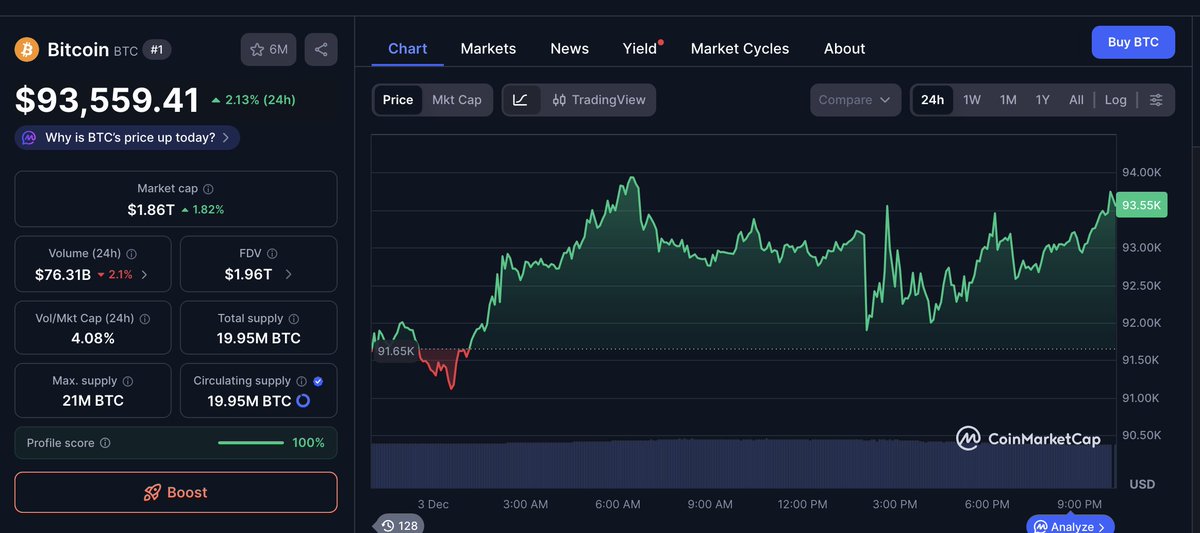
Task: Open Why is BTC's price up today
Action: 127,137
